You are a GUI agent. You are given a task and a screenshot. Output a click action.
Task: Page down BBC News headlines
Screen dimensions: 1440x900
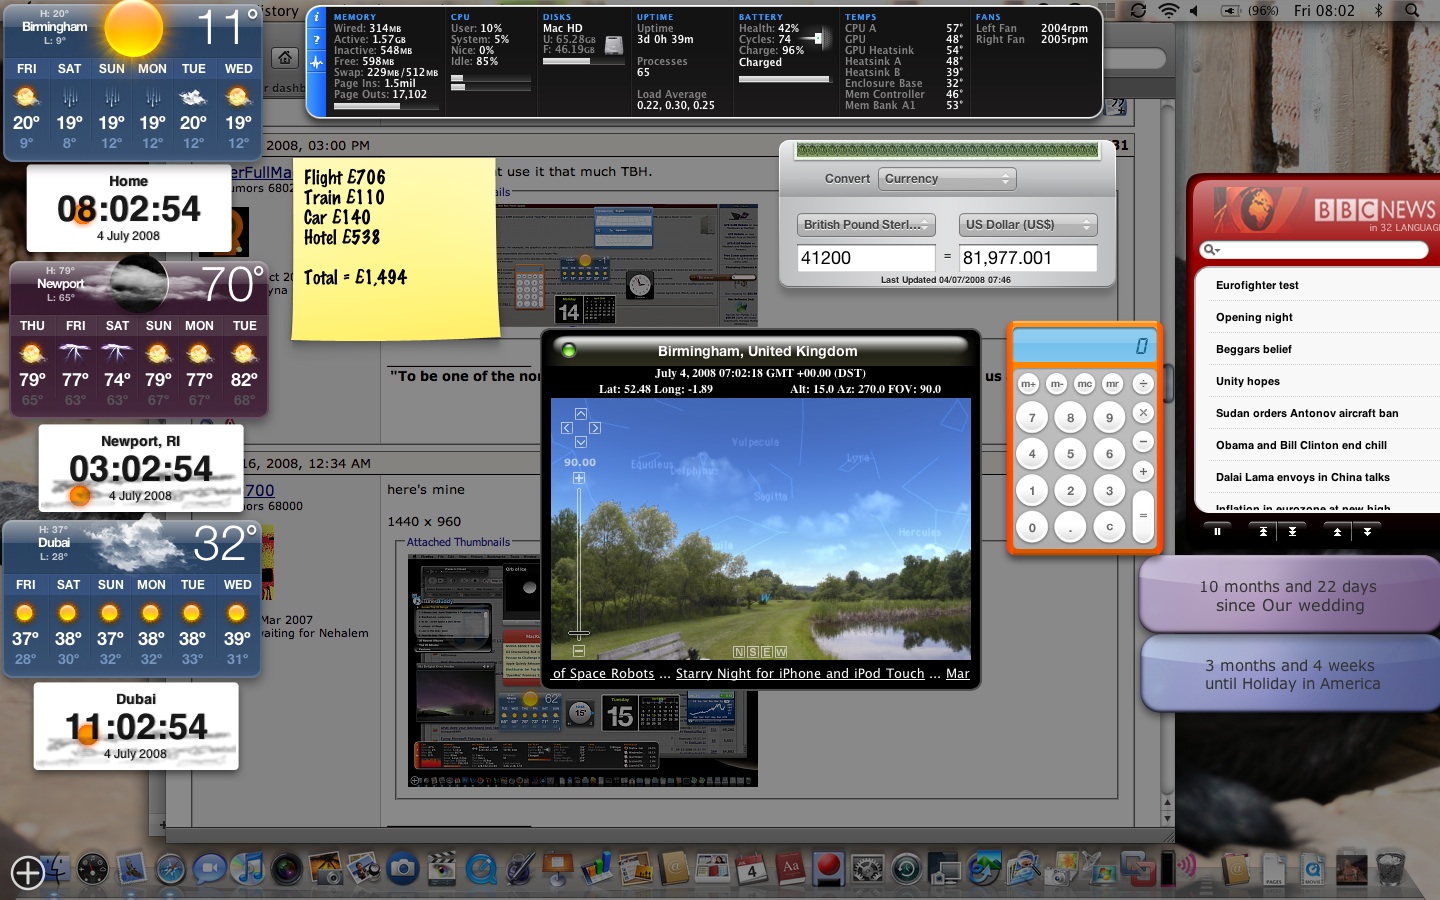click(1367, 532)
